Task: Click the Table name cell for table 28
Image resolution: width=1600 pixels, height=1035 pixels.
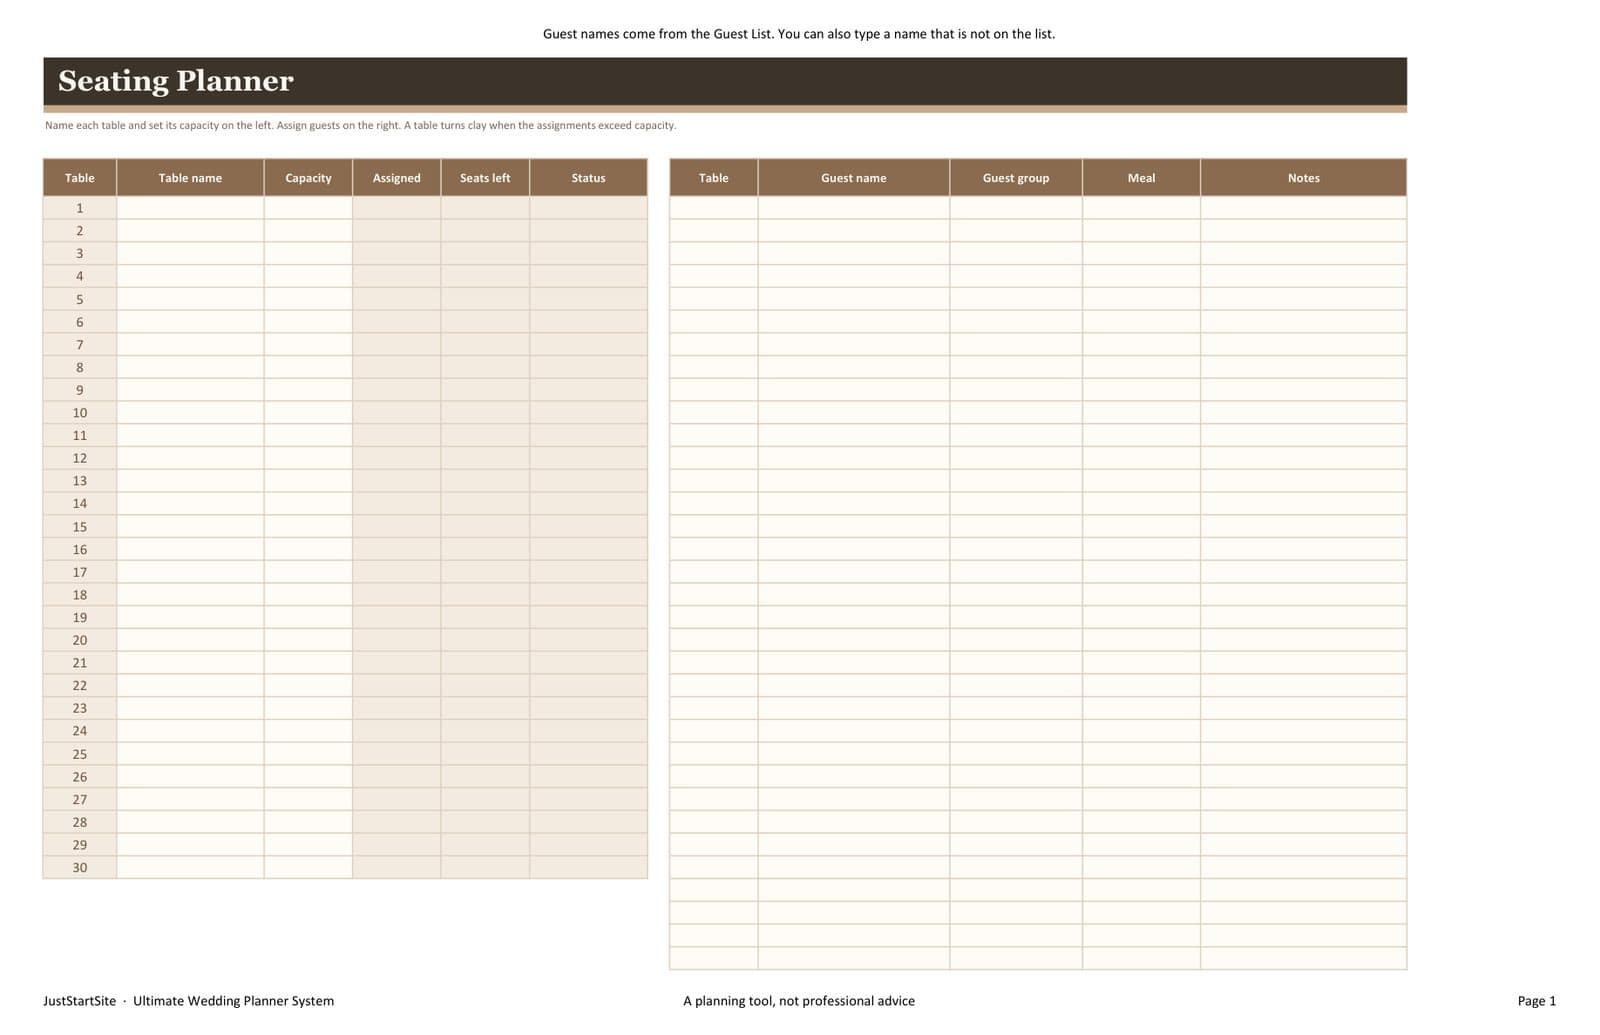Action: [190, 822]
